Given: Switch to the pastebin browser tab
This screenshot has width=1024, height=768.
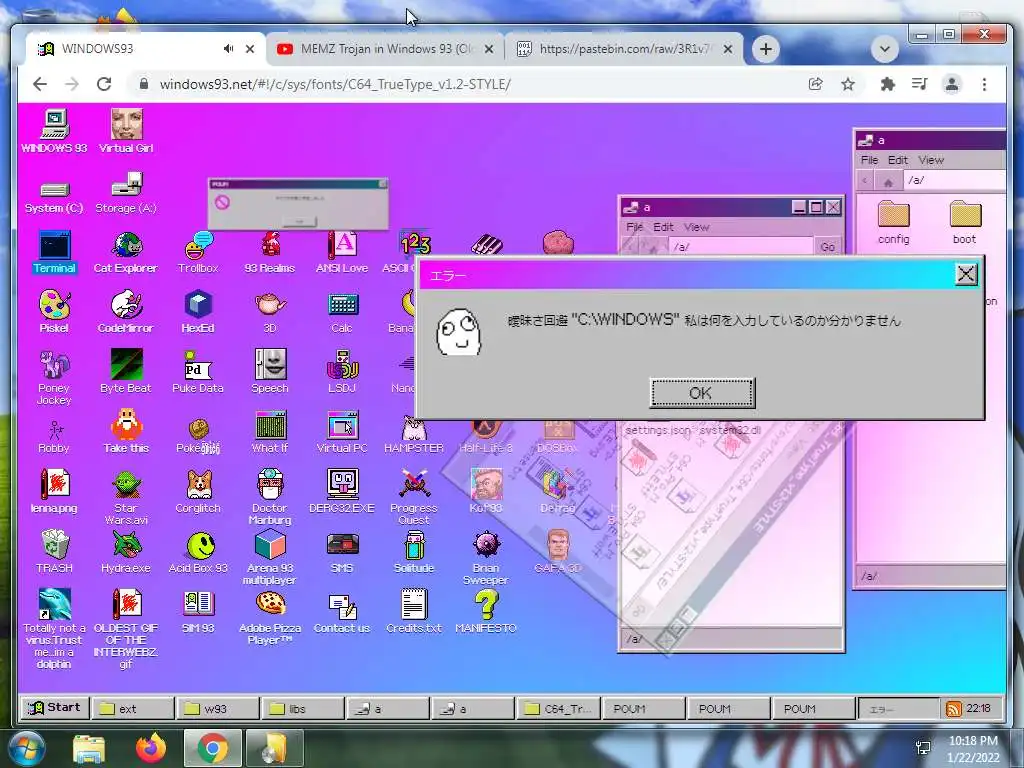Looking at the screenshot, I should click(624, 49).
